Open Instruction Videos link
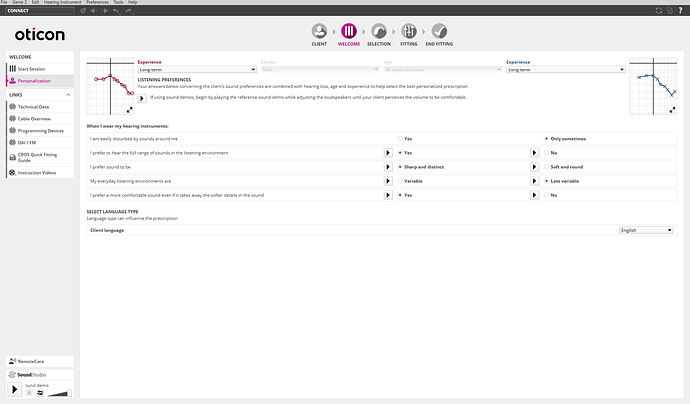 pos(40,173)
